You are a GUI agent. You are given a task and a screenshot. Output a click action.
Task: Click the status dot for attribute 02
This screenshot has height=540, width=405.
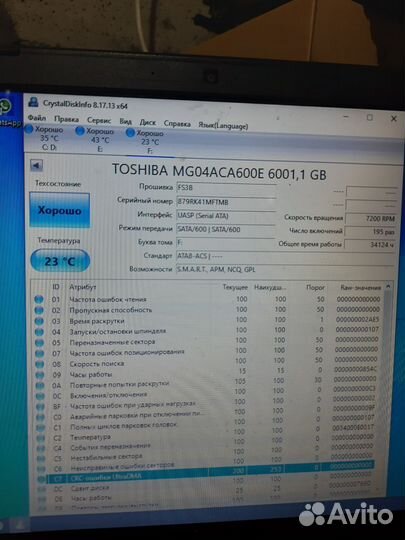(39, 310)
